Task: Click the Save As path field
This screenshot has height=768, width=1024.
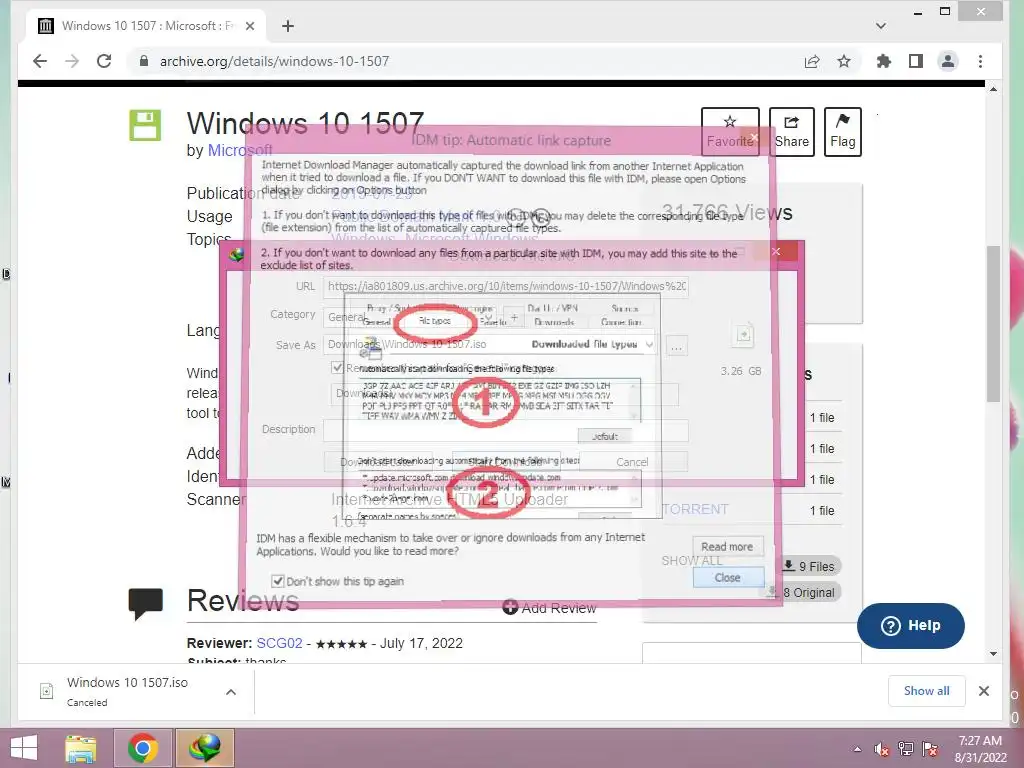Action: pyautogui.click(x=490, y=344)
